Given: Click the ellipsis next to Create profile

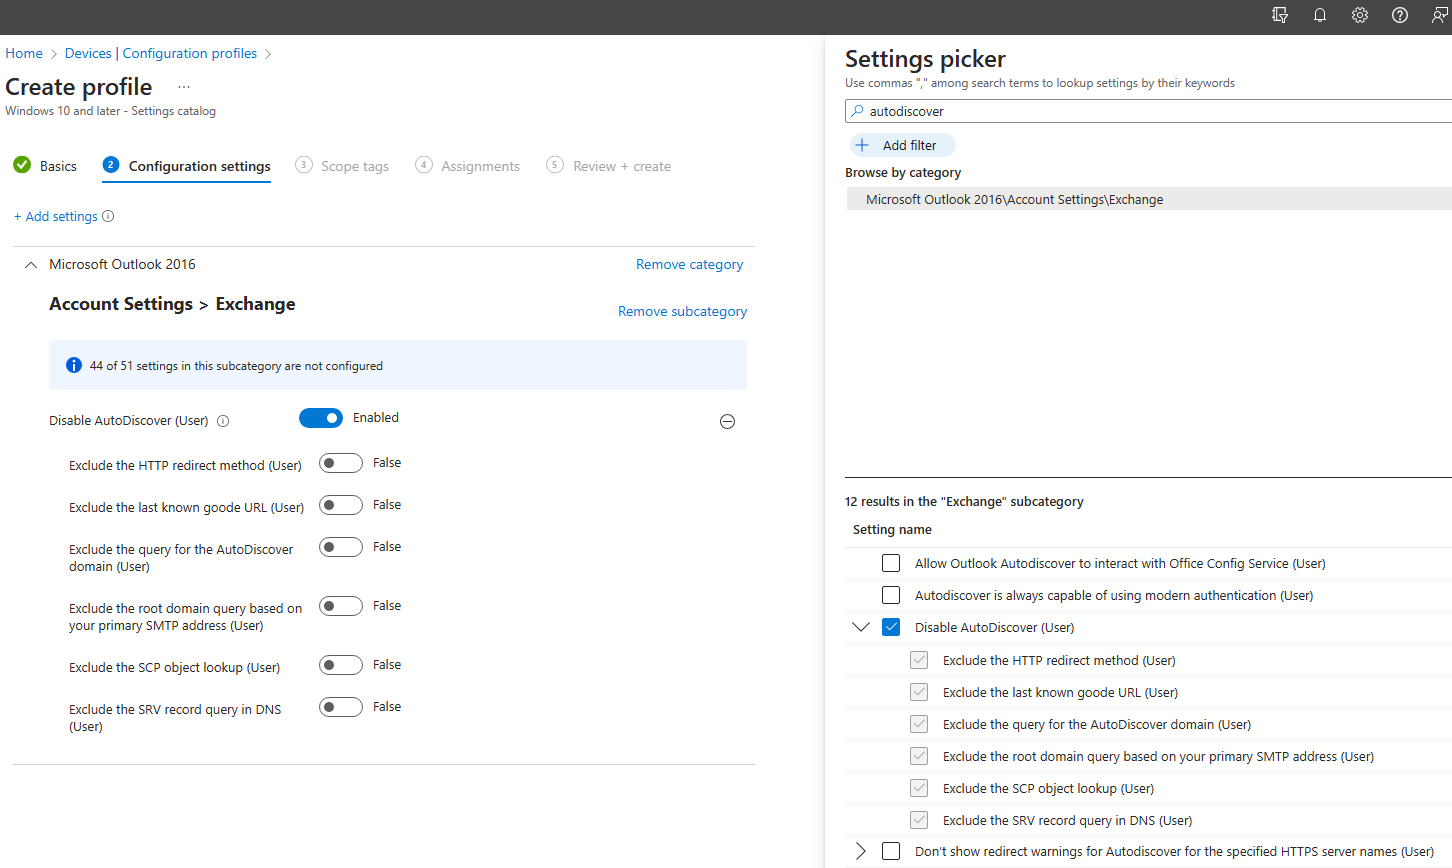Looking at the screenshot, I should click(184, 87).
